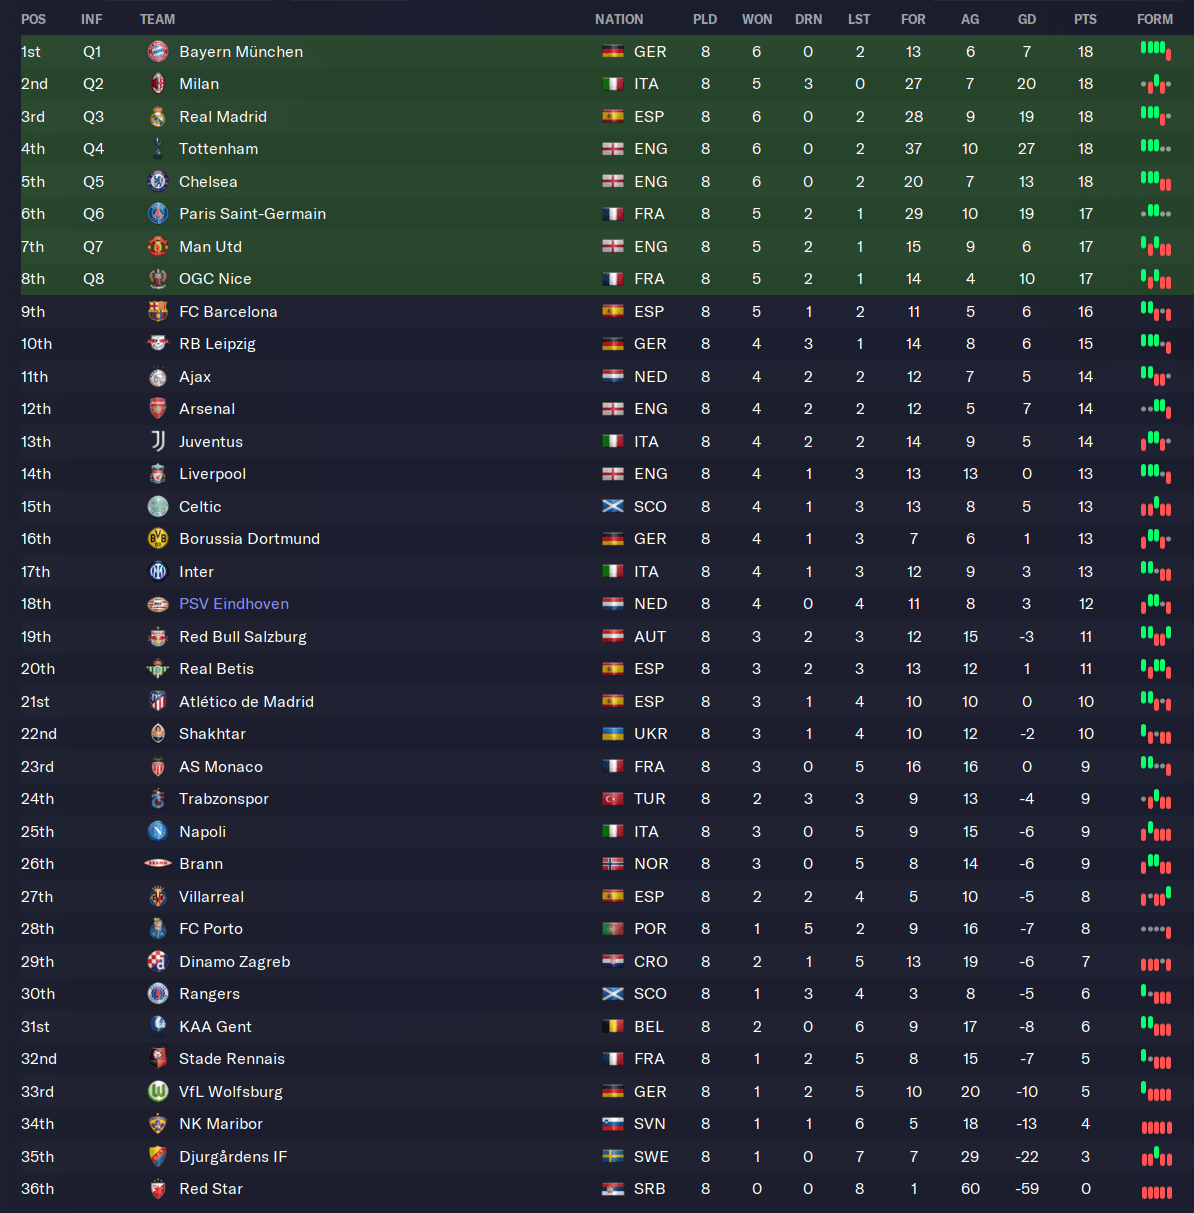Select the 36th place Red Star row
Viewport: 1194px width, 1213px height.
tap(400, 1189)
